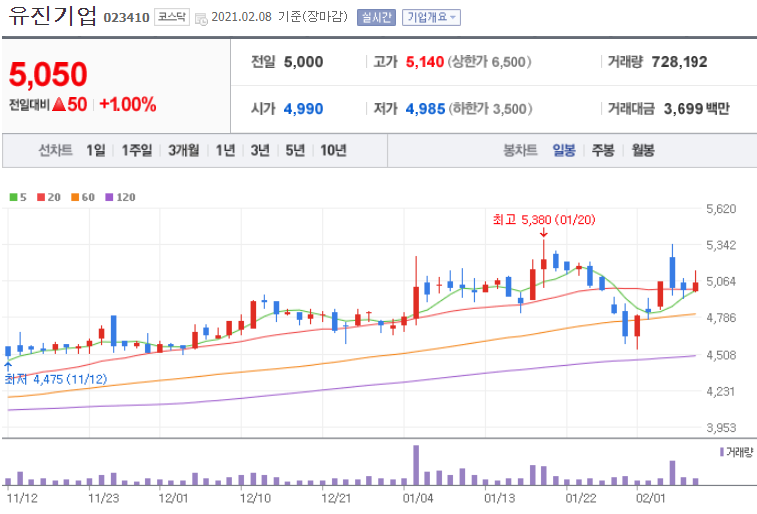Select the 1주일 line chart tab
The image size is (757, 514).
[x=137, y=151]
